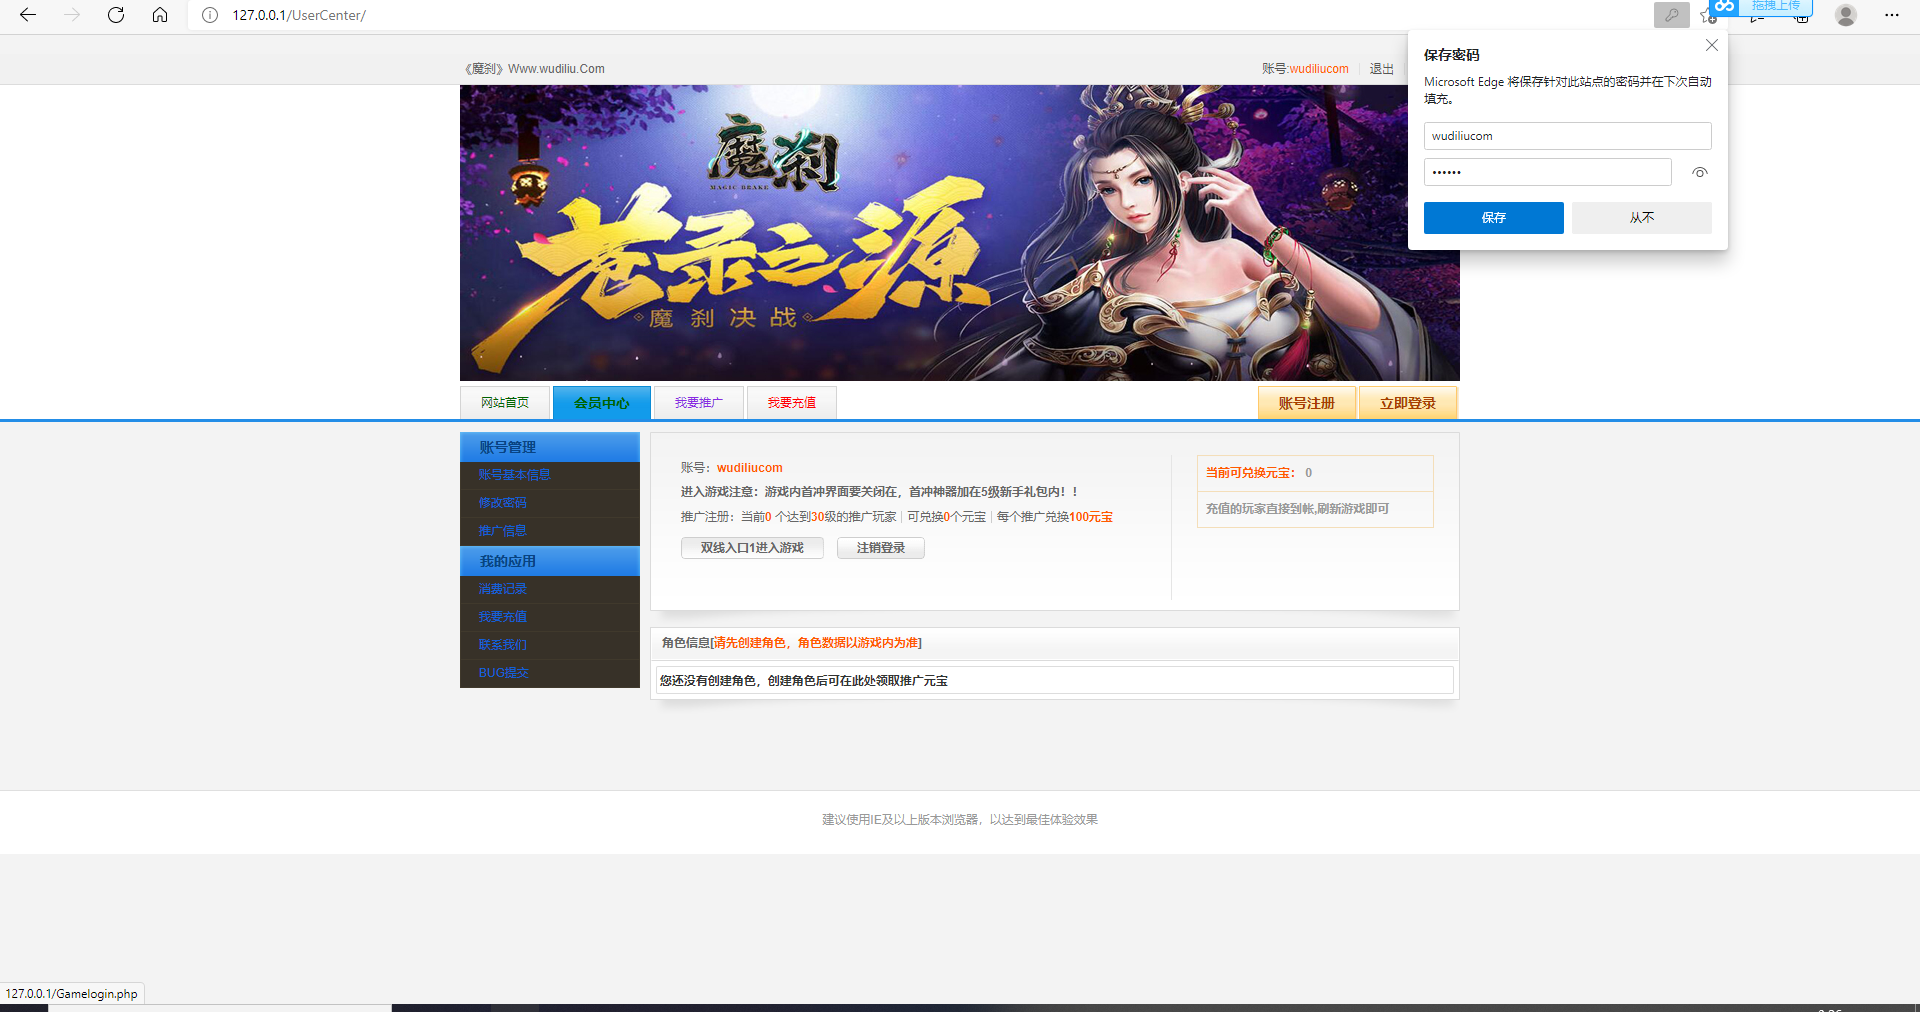Click the masked password field in the popup
This screenshot has width=1920, height=1012.
[x=1547, y=172]
